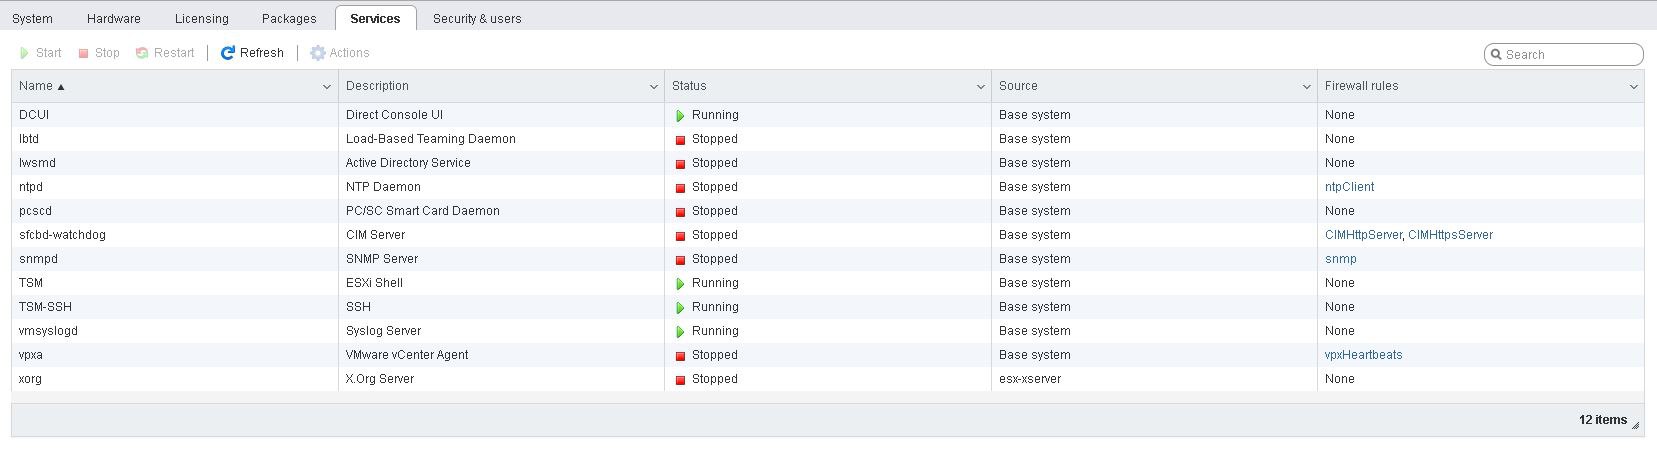
Task: Open Status column dropdown arrow
Action: 980,87
